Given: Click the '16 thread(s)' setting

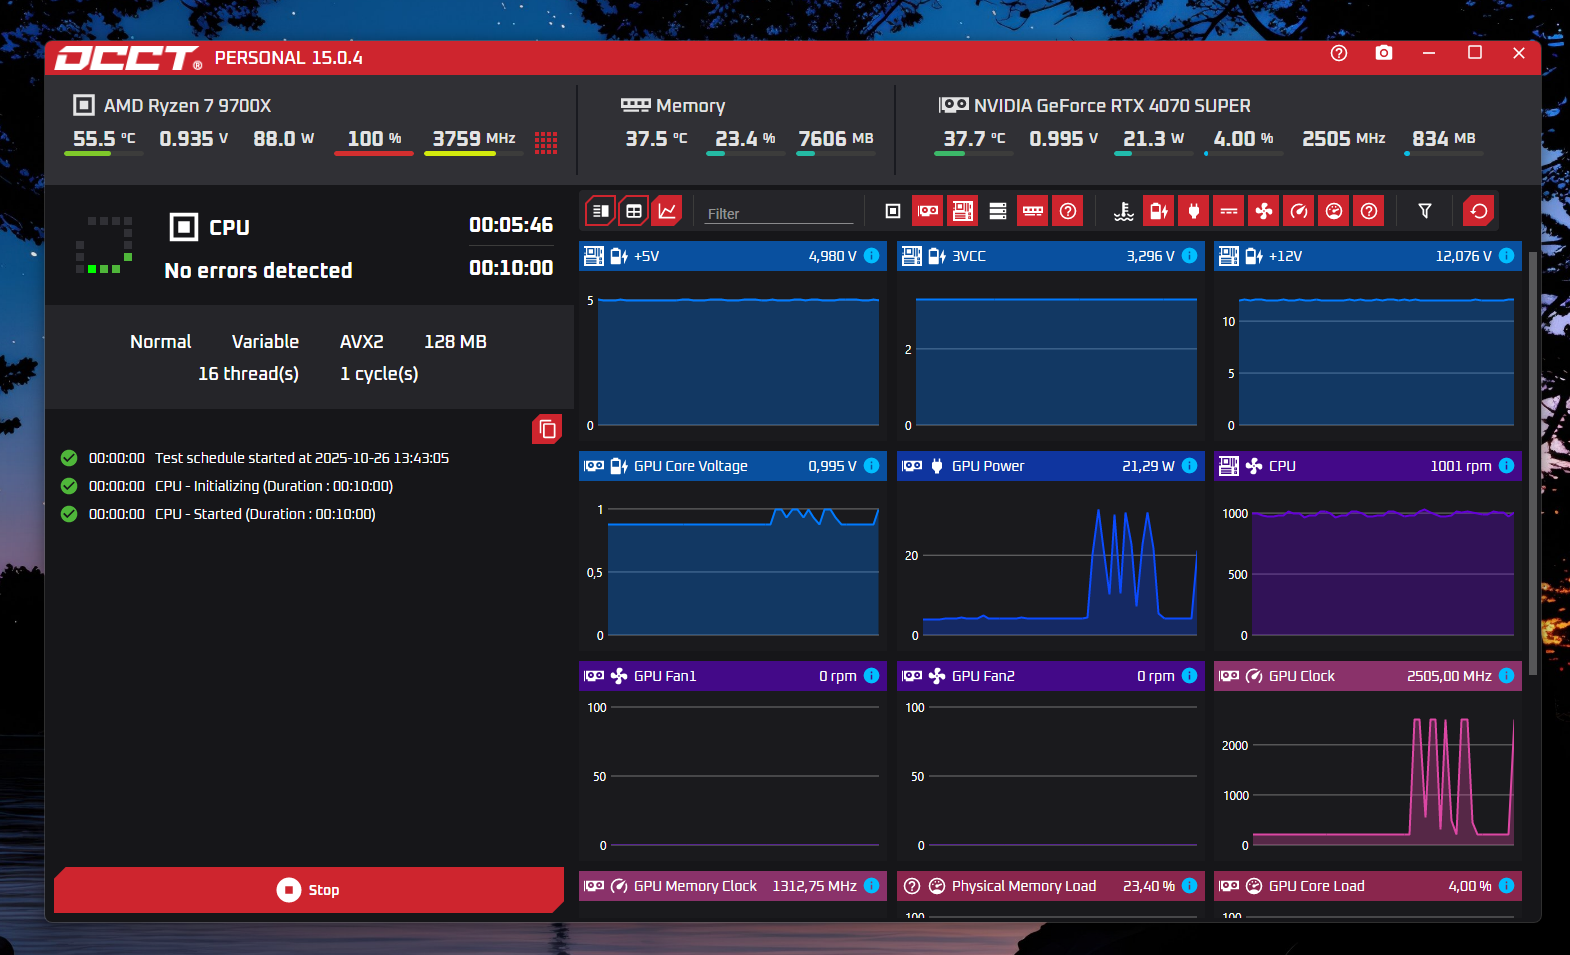Looking at the screenshot, I should pos(248,374).
